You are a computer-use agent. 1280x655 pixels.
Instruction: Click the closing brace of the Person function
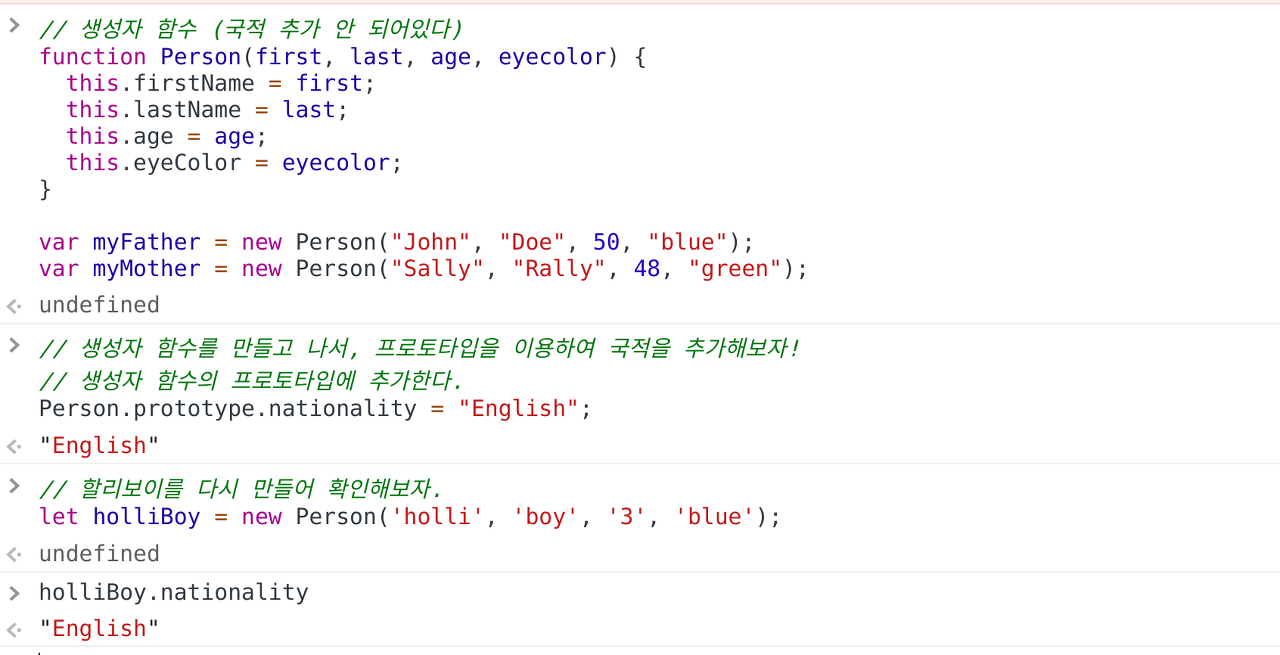(45, 189)
